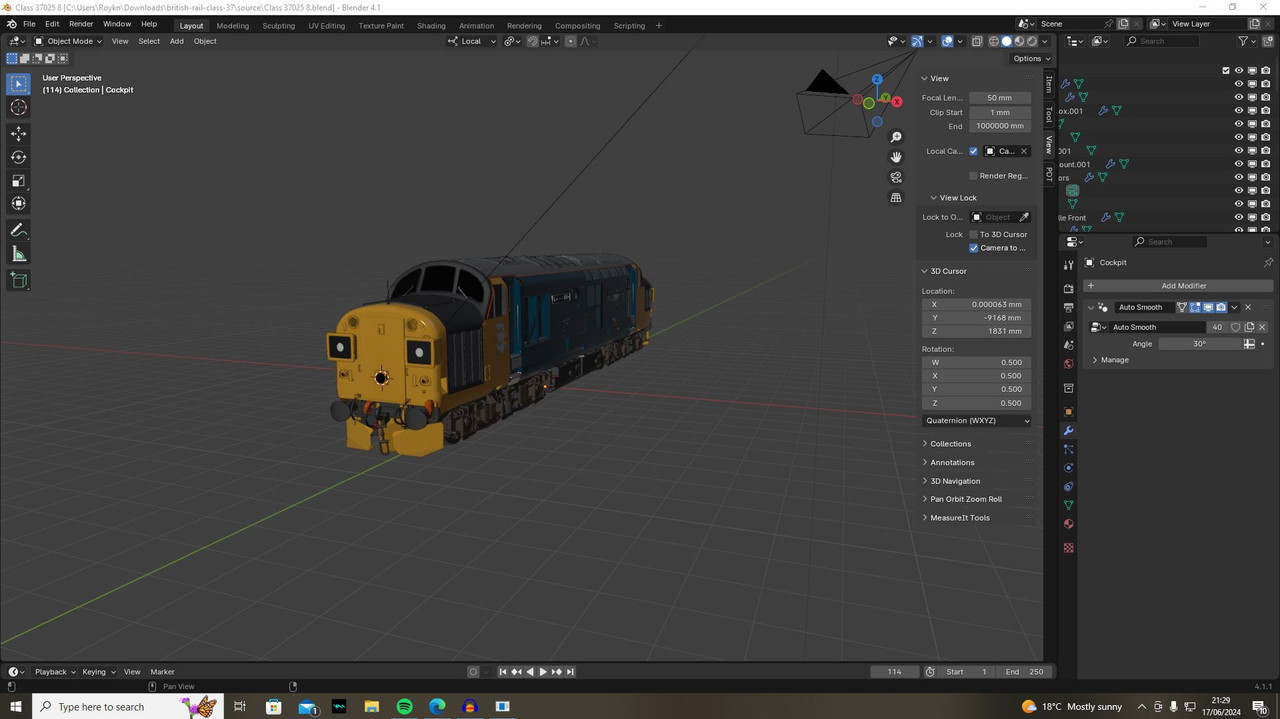Open the Object properties tab icon
This screenshot has height=719, width=1280.
click(1069, 411)
